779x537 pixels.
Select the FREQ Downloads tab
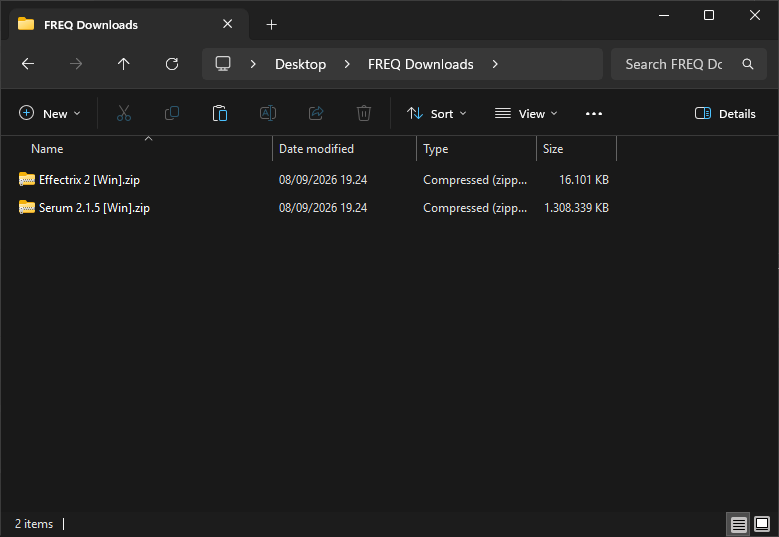pyautogui.click(x=129, y=24)
